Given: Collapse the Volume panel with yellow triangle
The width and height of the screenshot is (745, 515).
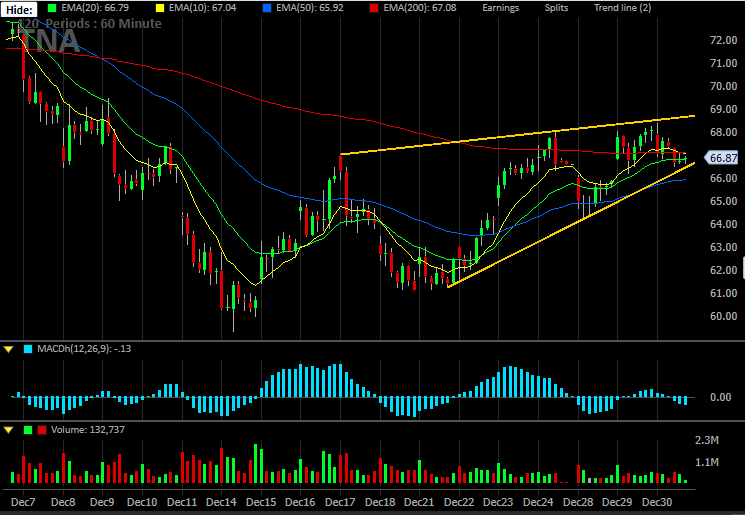Looking at the screenshot, I should tap(9, 430).
